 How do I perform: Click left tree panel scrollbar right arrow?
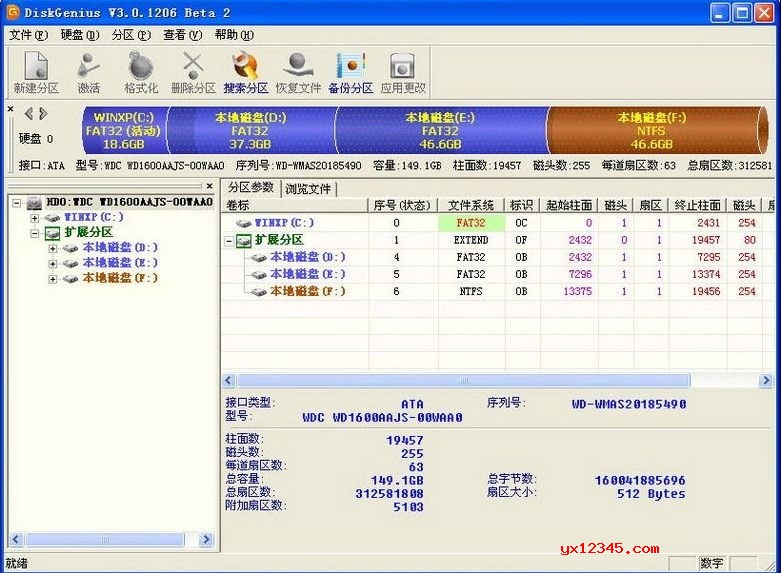(x=206, y=540)
